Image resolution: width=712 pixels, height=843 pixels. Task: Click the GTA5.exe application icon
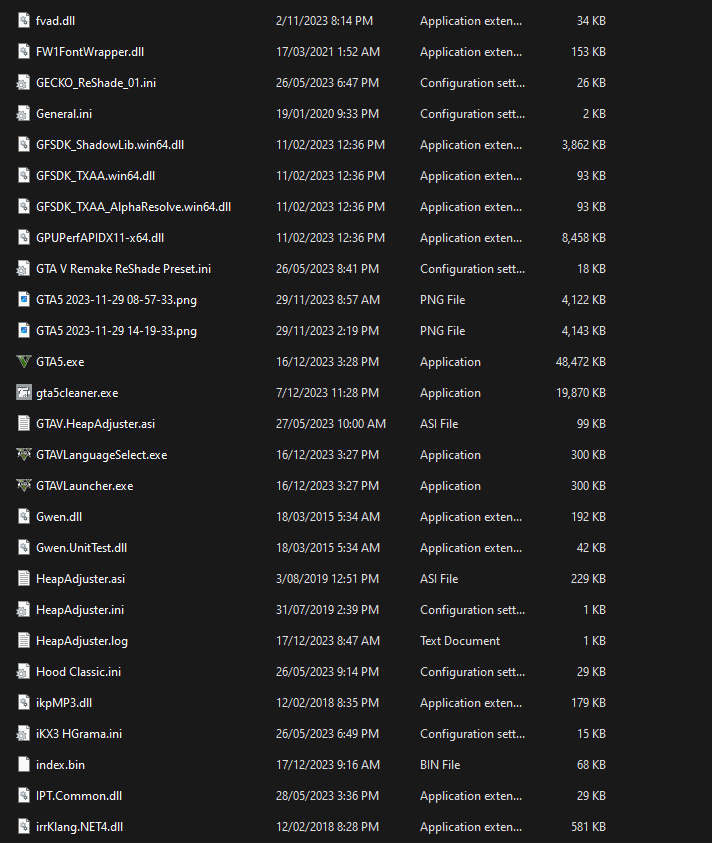25,362
